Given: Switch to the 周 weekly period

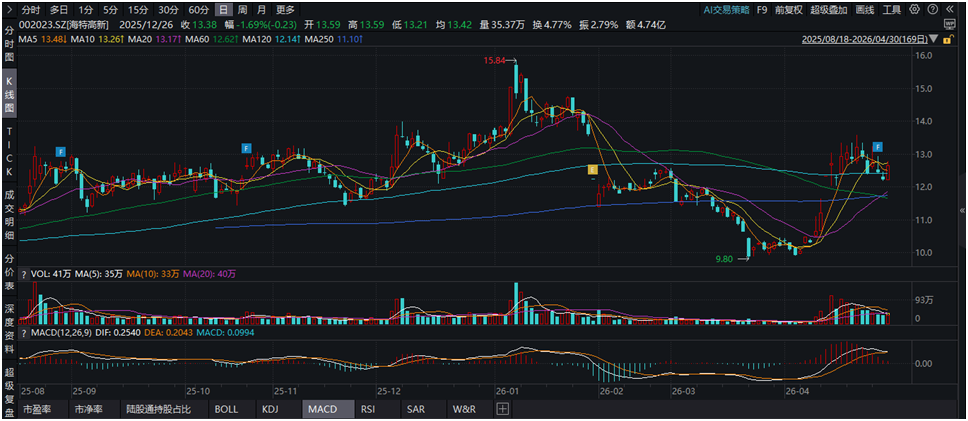Looking at the screenshot, I should click(x=243, y=10).
